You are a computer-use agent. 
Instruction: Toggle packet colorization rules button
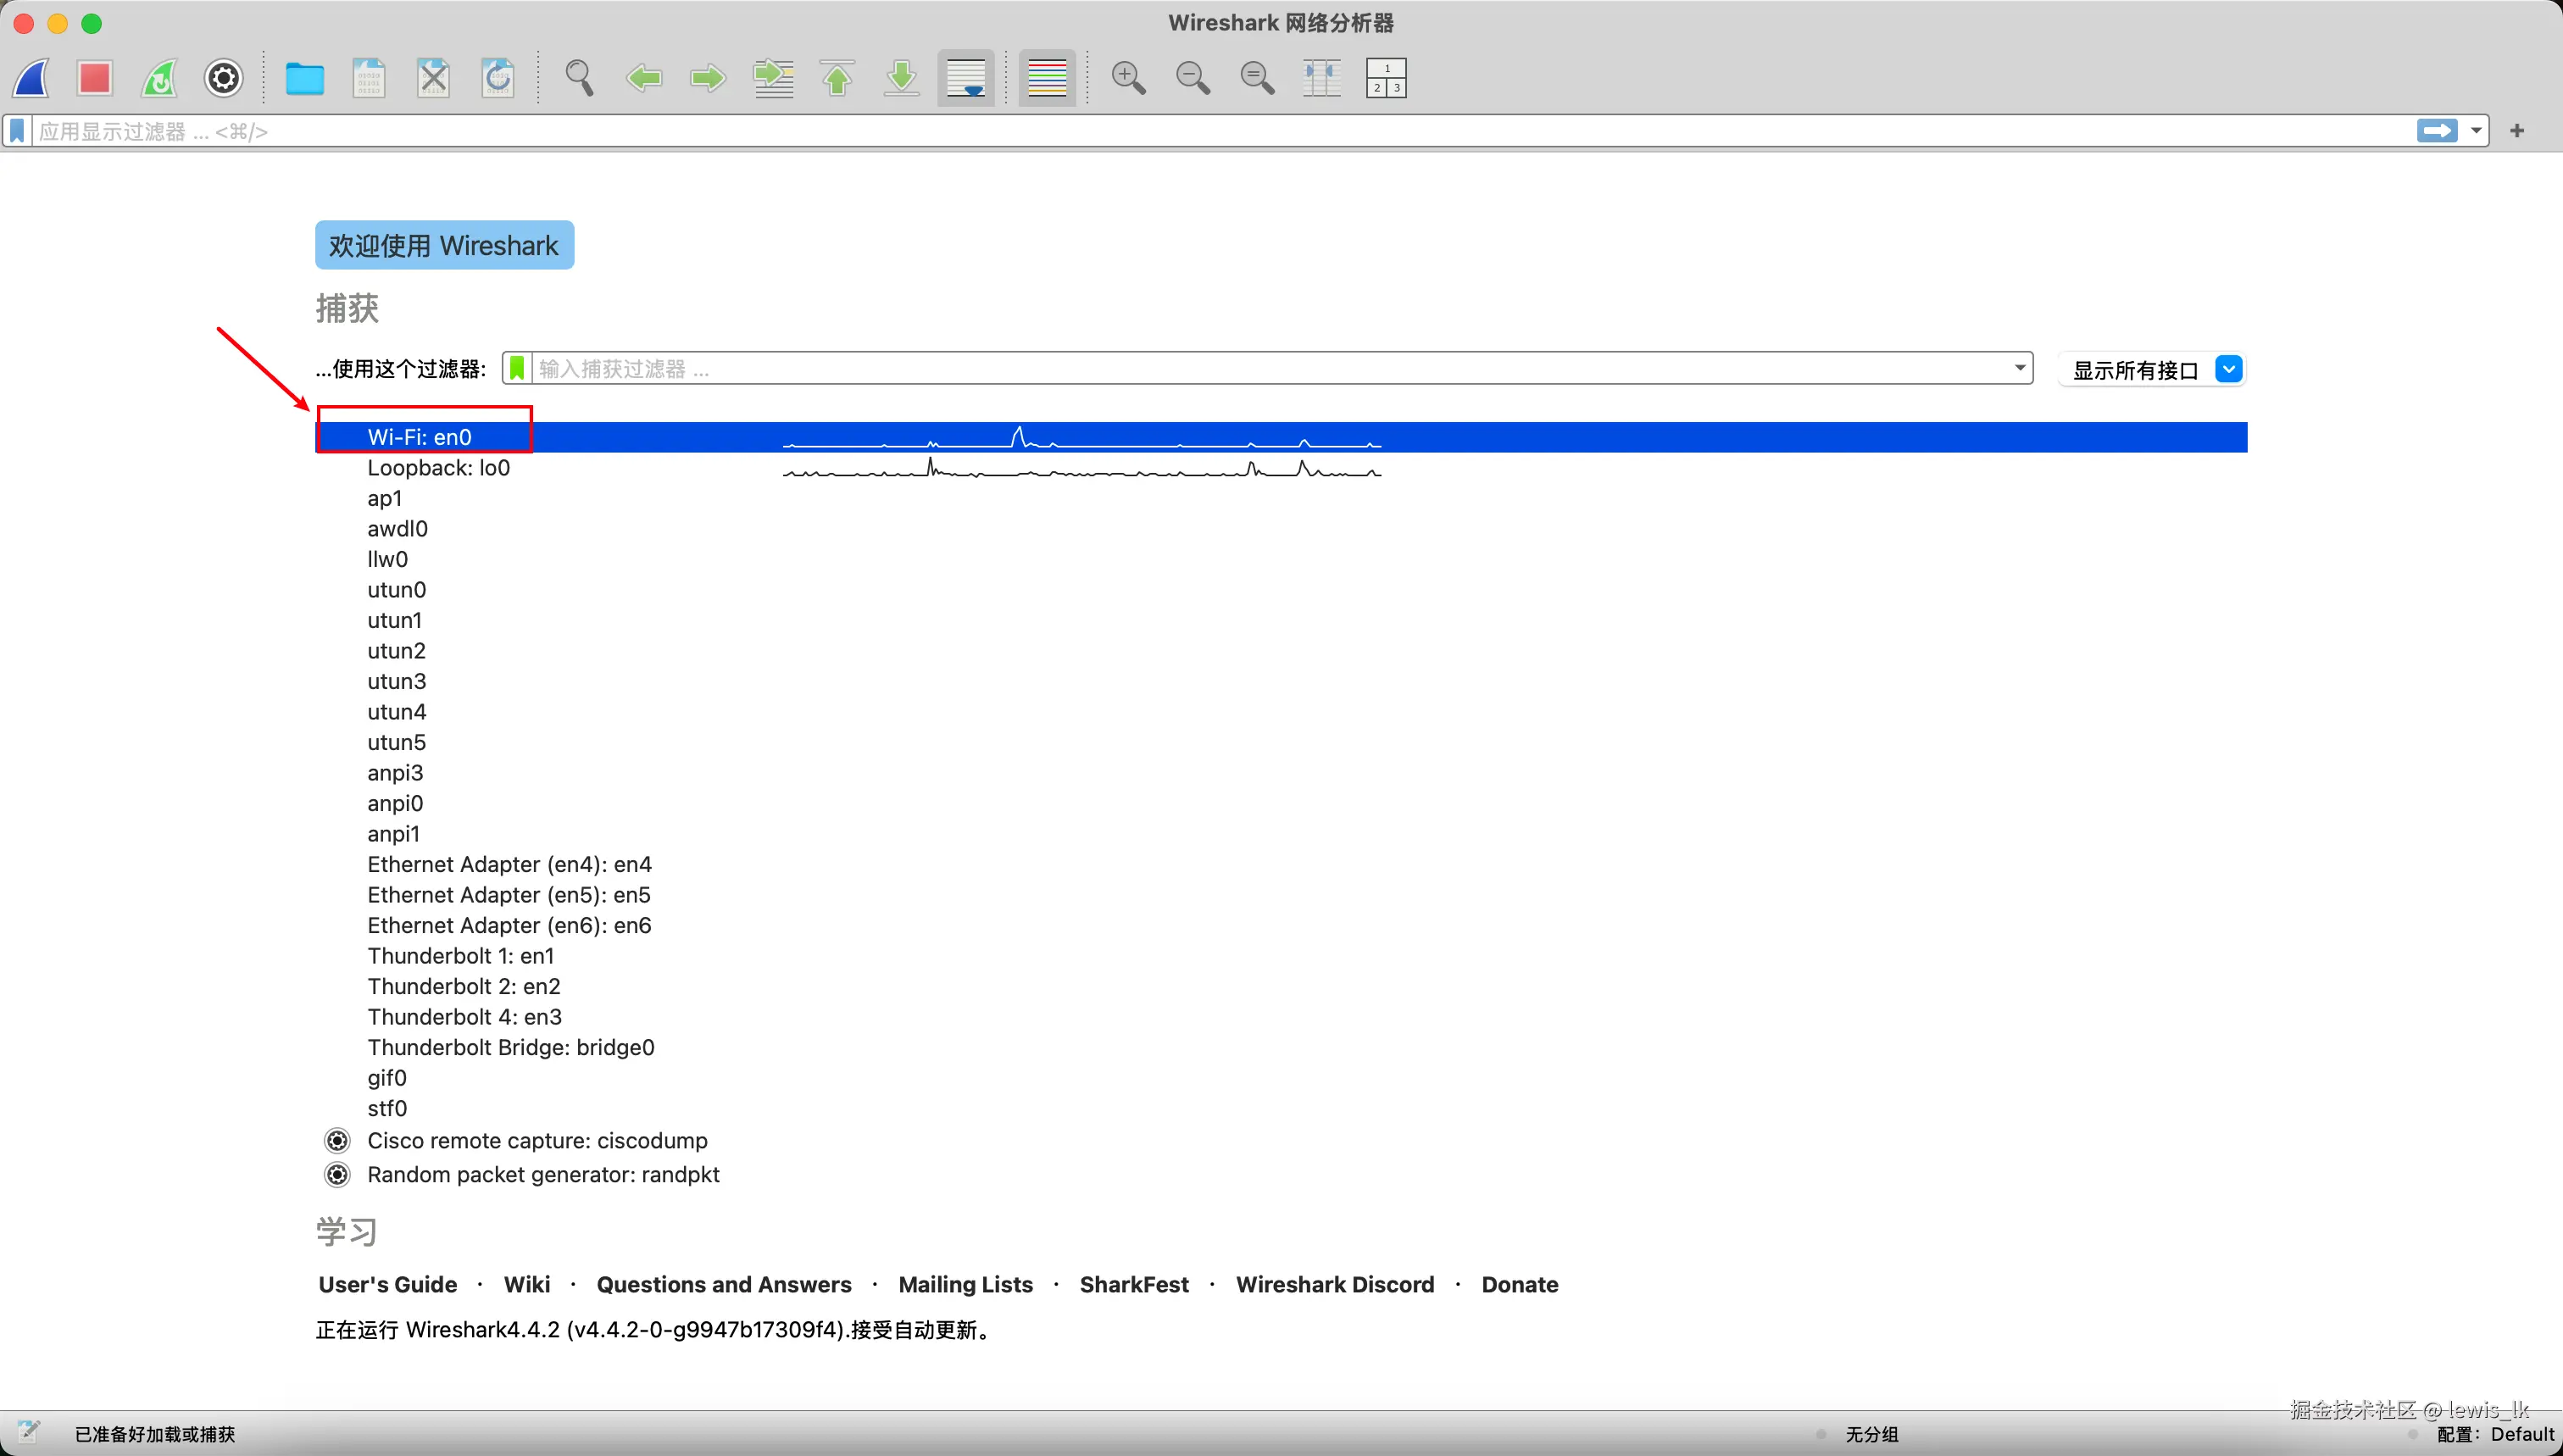click(1047, 78)
